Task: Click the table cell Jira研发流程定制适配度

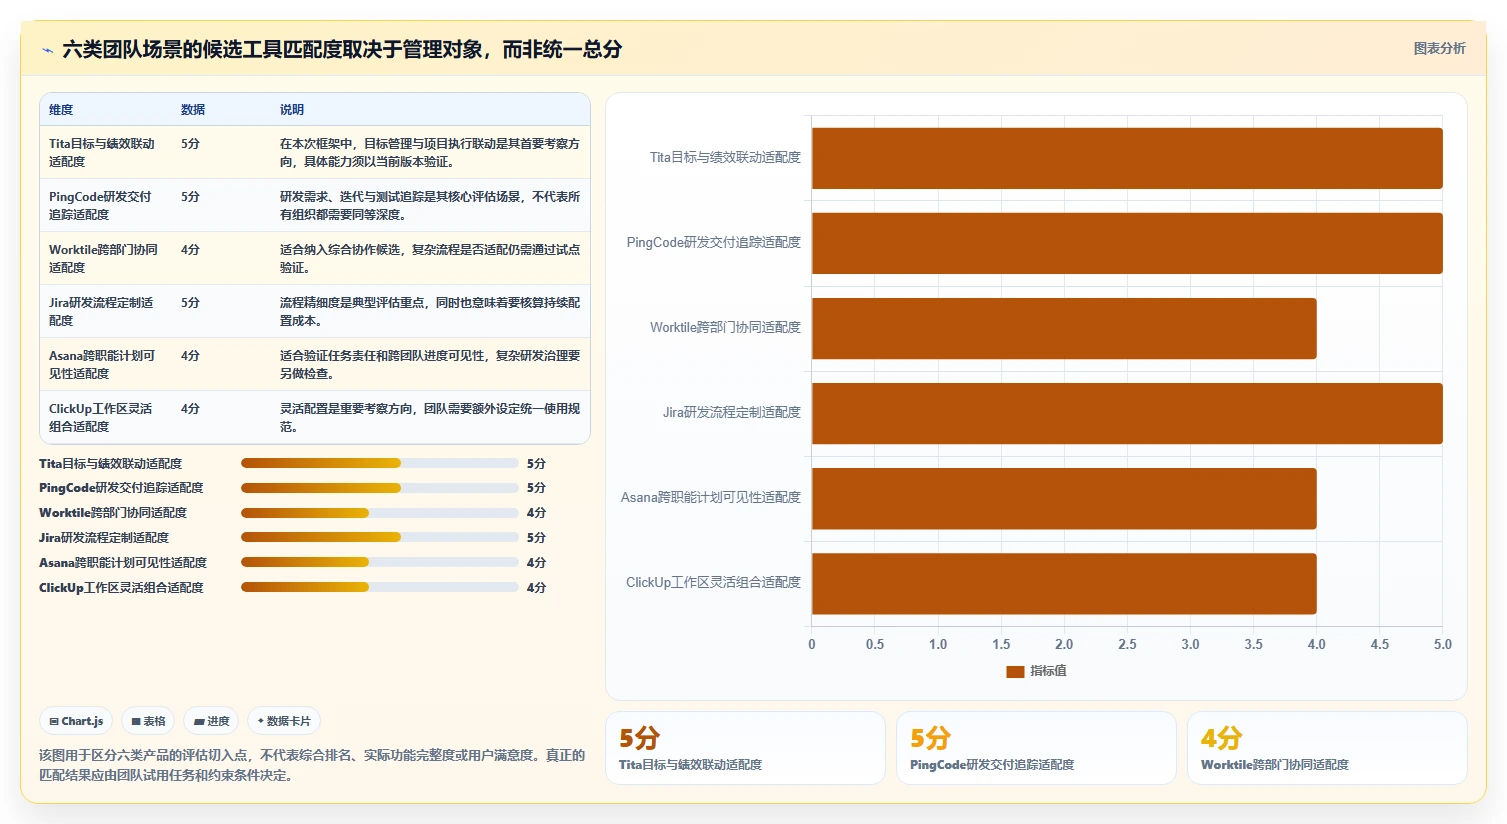Action: [x=104, y=311]
